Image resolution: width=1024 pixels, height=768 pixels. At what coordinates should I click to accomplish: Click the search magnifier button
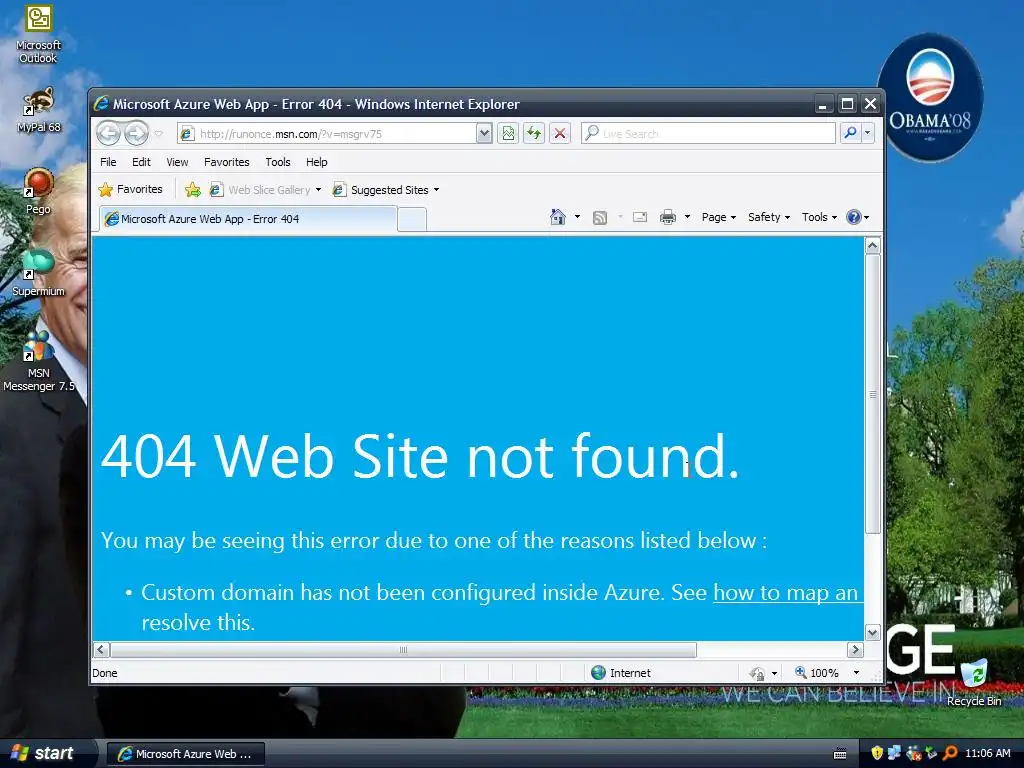850,133
